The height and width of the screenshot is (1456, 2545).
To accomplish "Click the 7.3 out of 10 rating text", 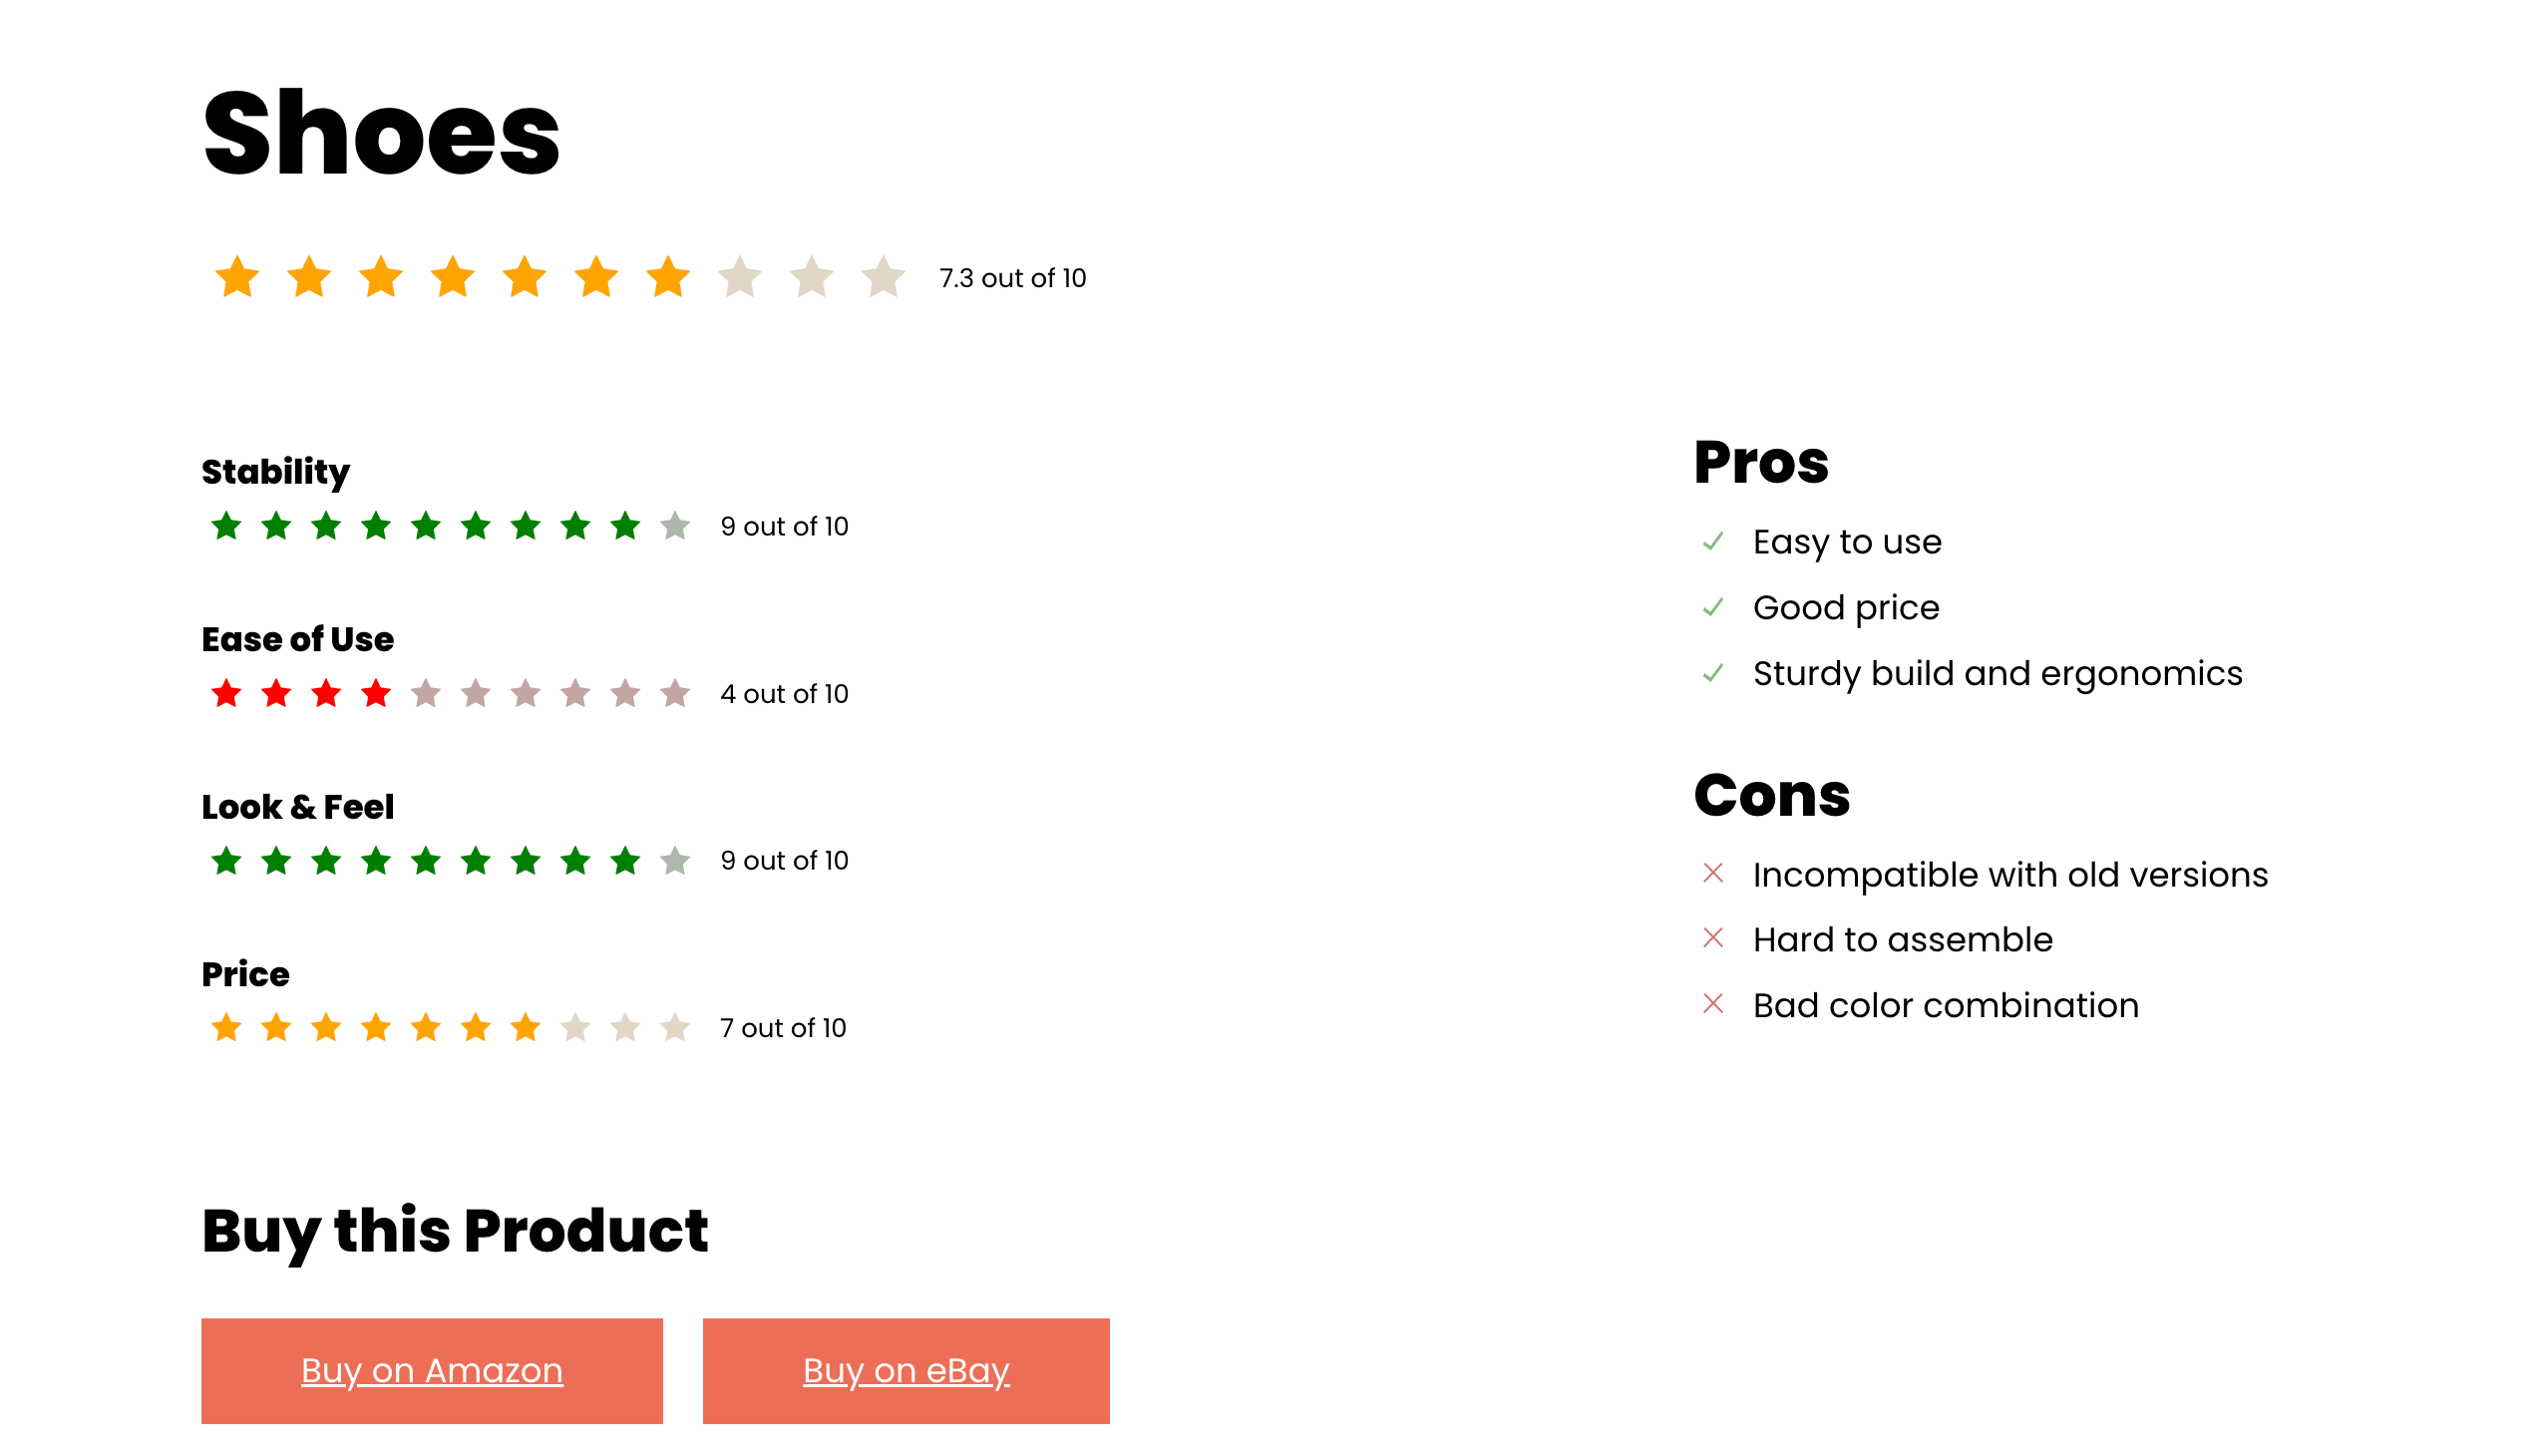I will (1012, 278).
